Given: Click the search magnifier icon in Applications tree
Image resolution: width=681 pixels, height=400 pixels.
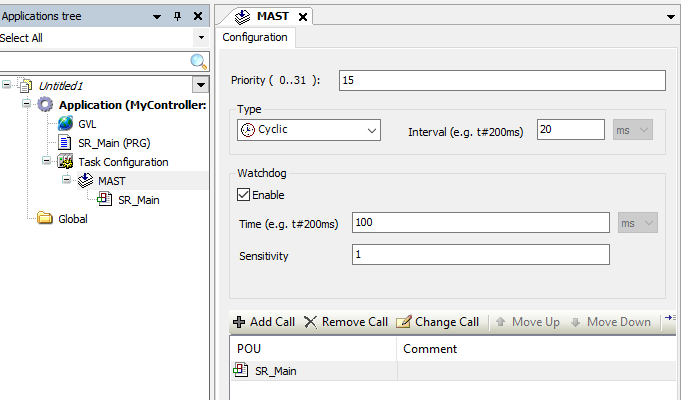Looking at the screenshot, I should pos(198,61).
